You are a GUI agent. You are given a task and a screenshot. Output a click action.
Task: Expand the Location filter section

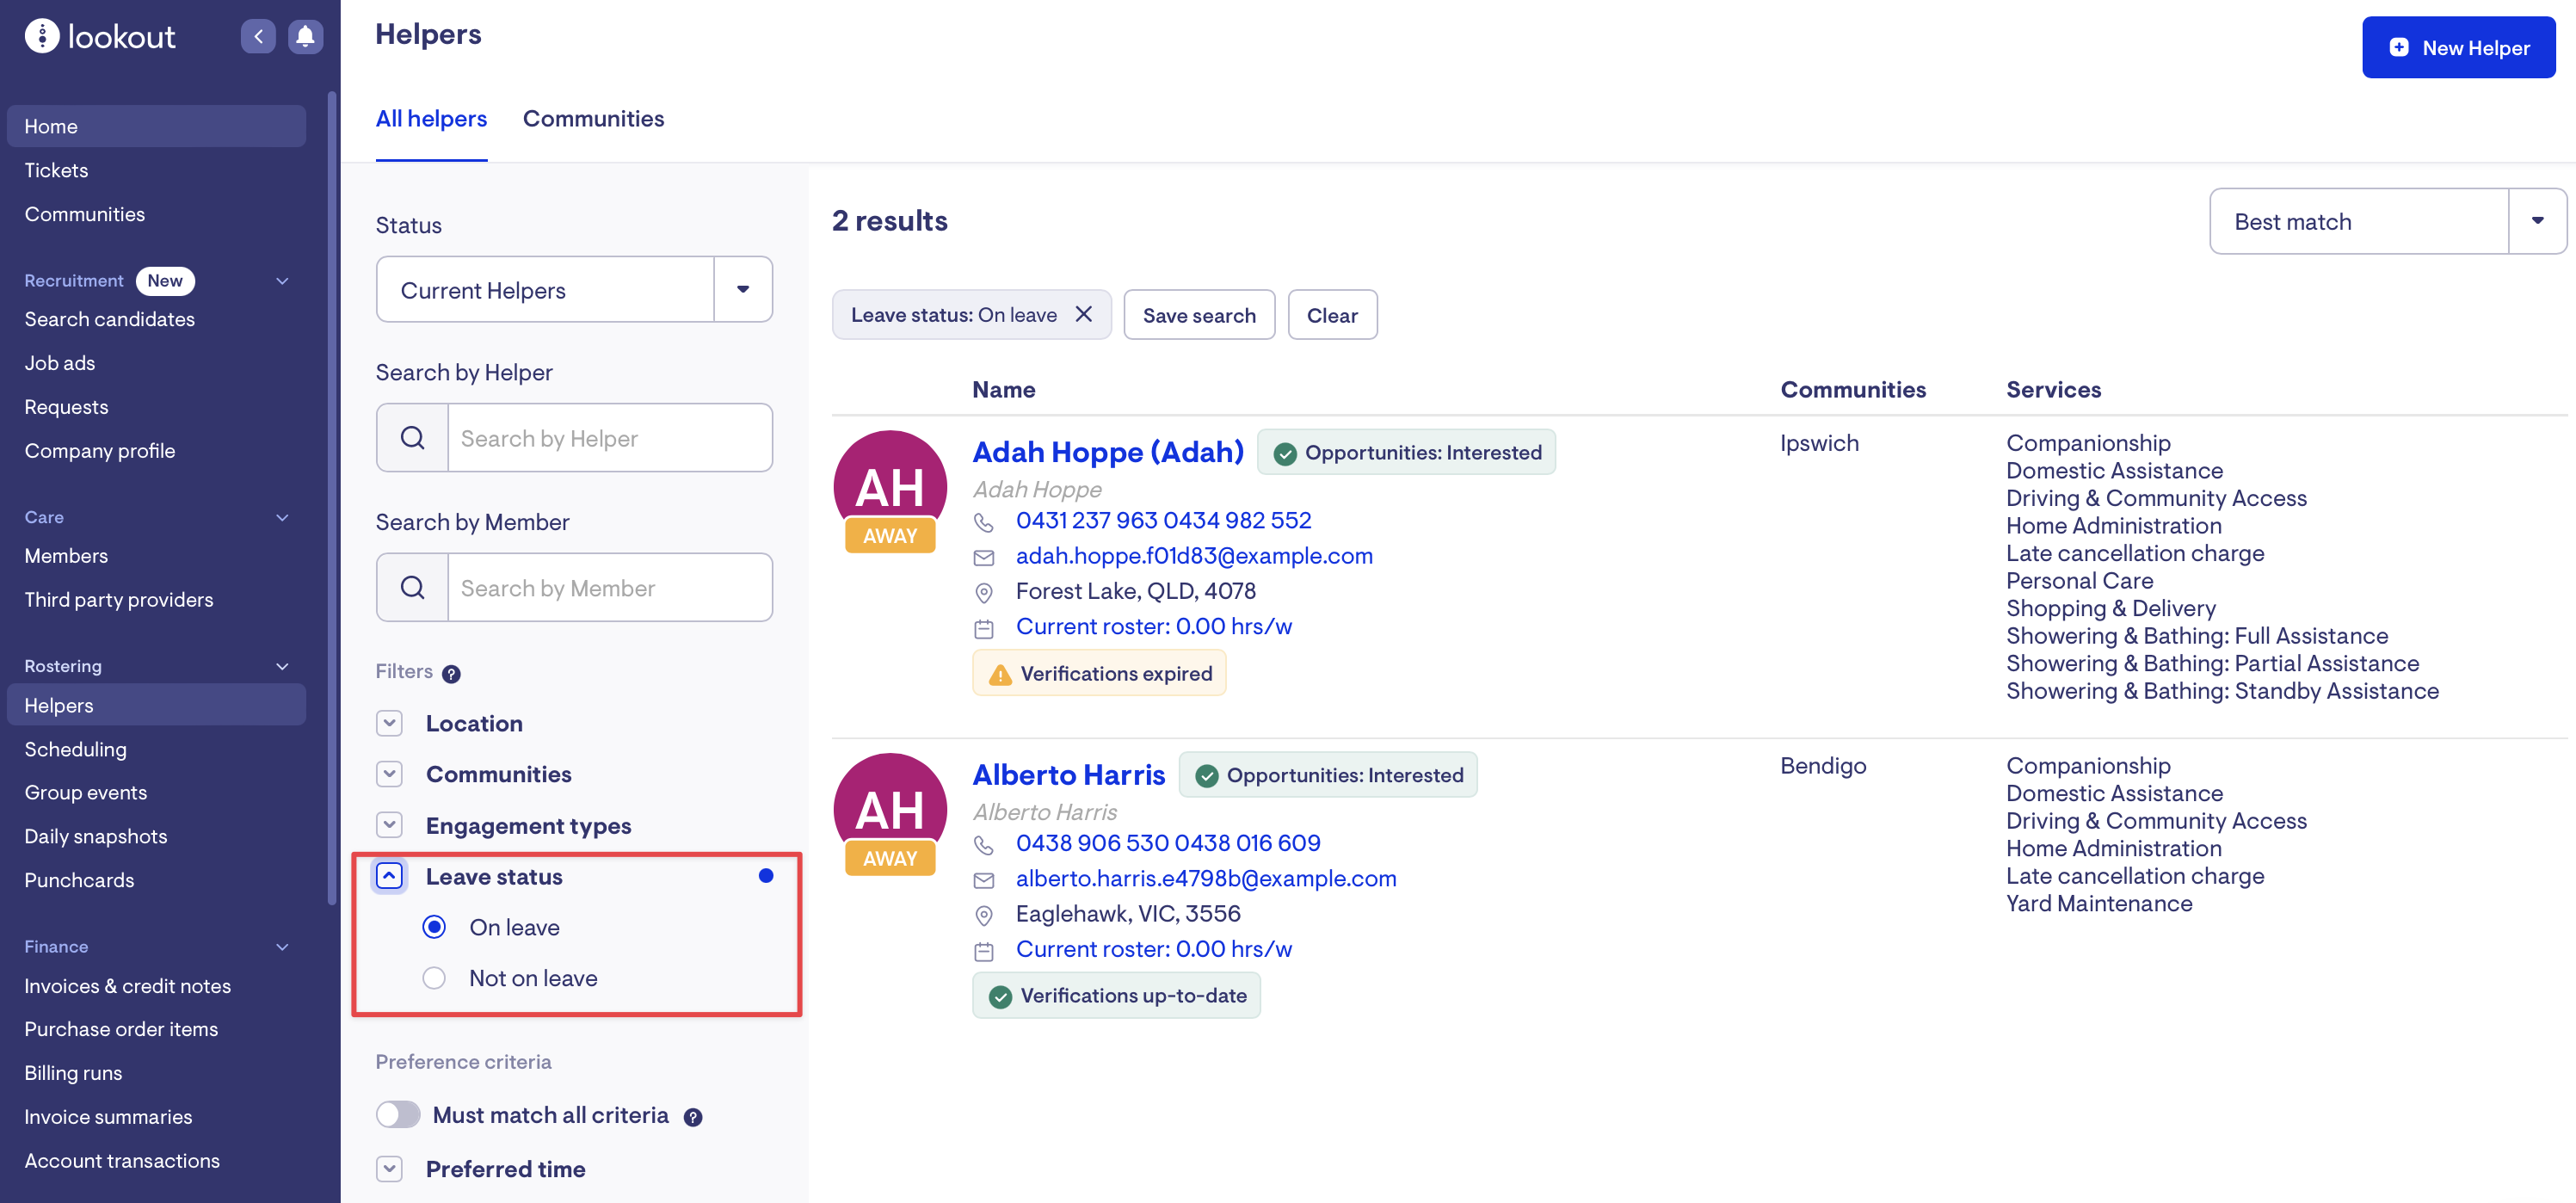389,723
